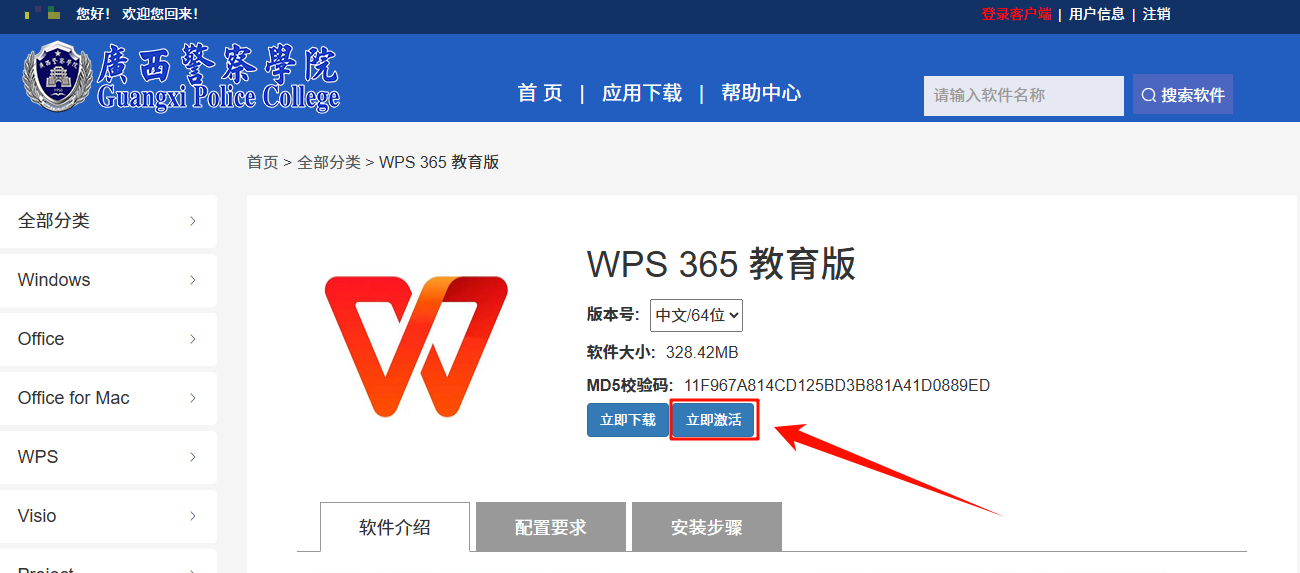Go to 首页 in the top navigation

[540, 93]
